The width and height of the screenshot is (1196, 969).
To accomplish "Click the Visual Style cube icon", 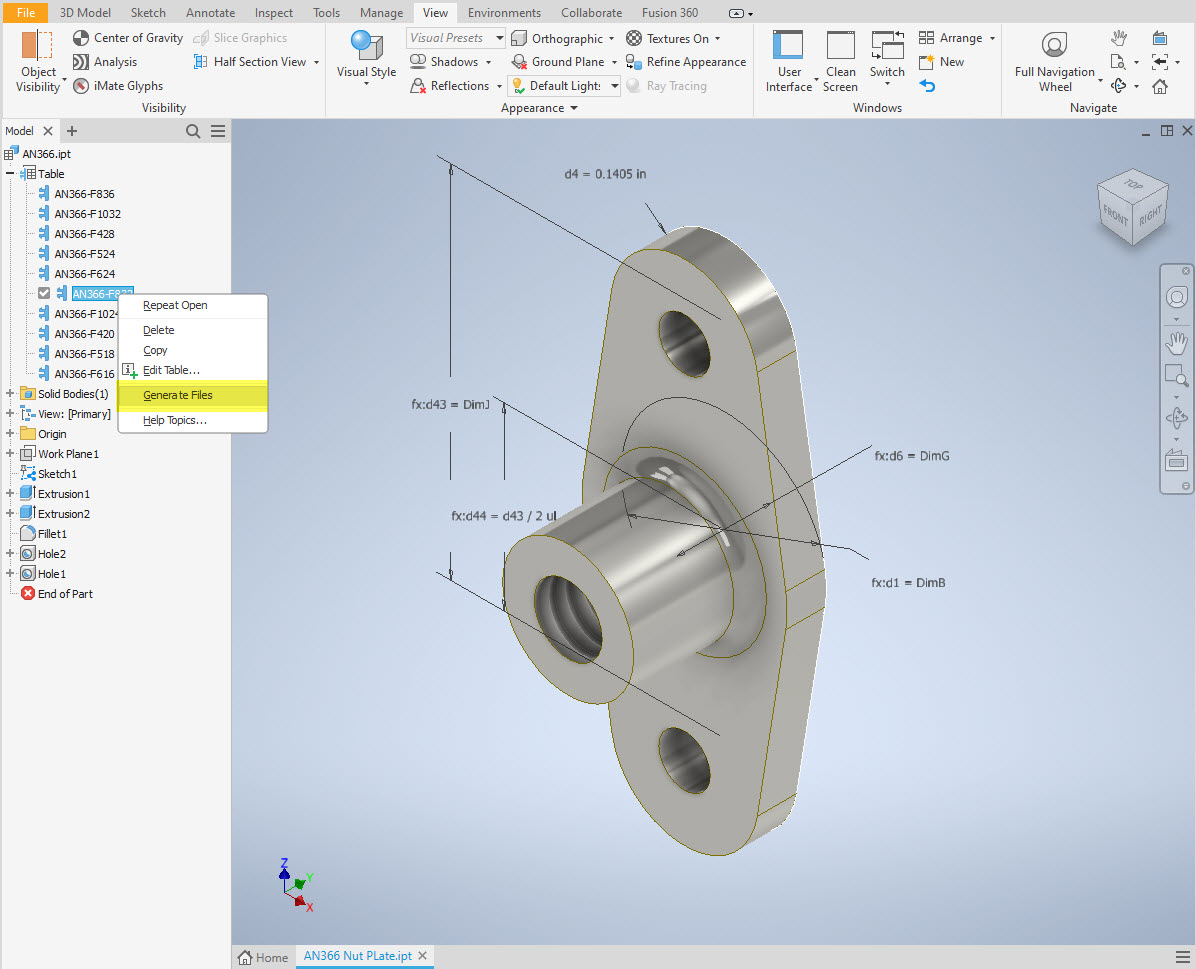I will 366,48.
